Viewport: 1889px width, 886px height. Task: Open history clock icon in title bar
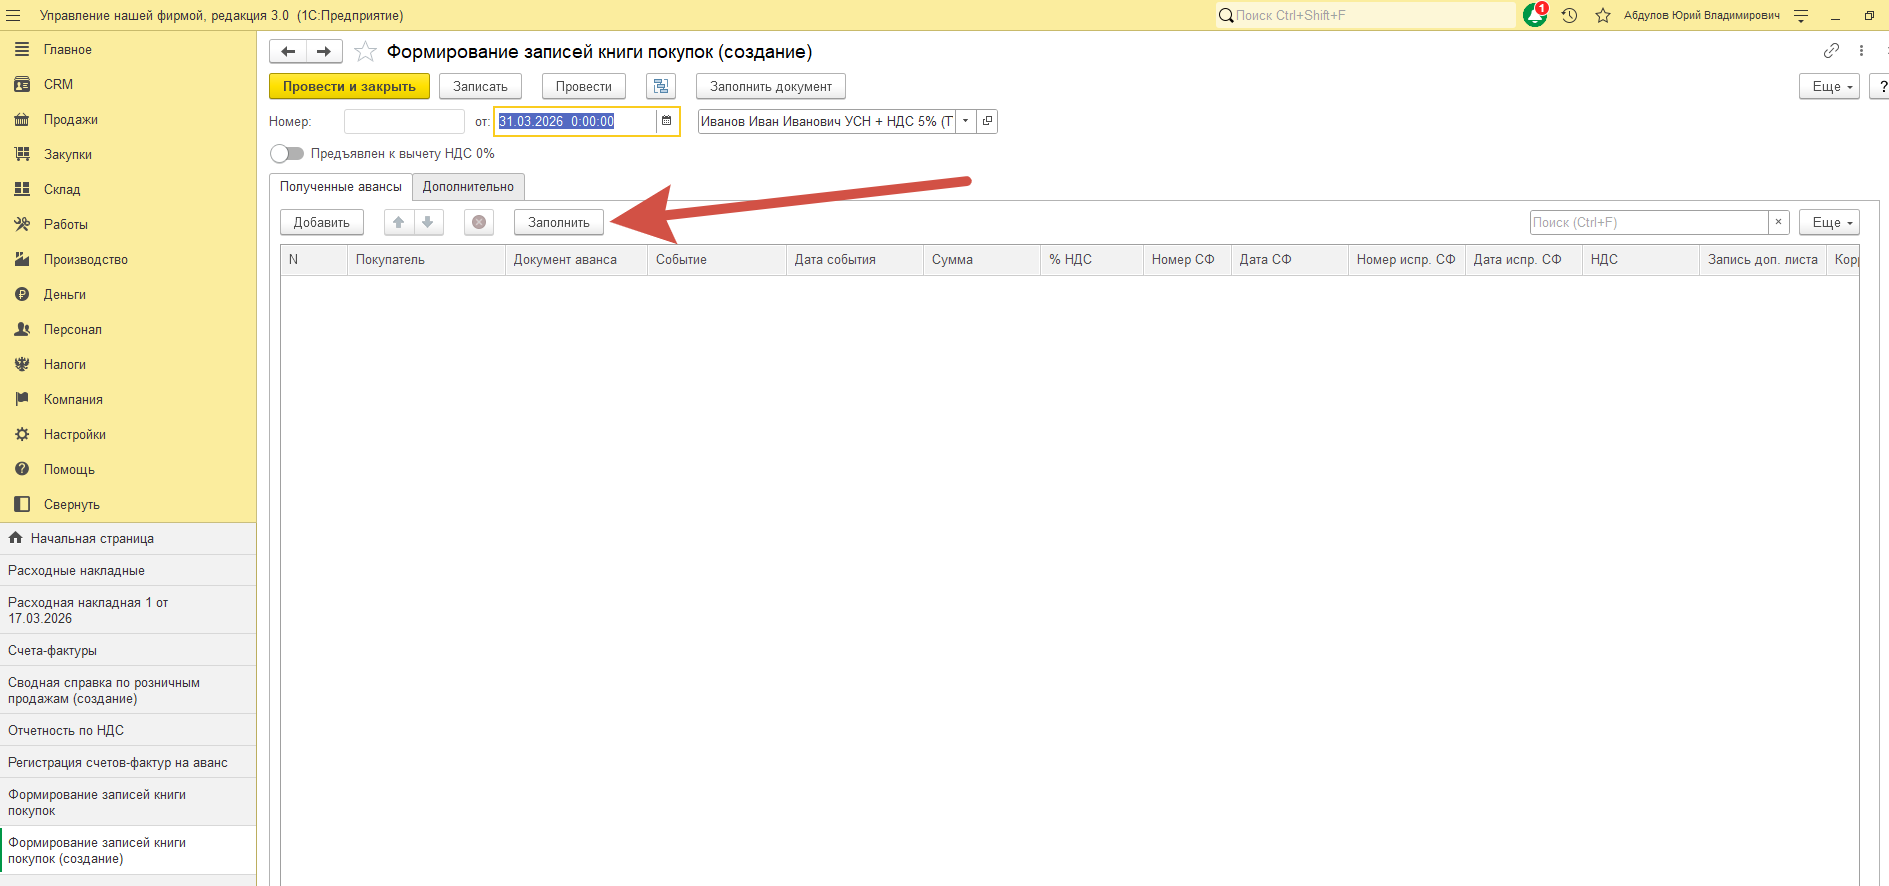1569,15
